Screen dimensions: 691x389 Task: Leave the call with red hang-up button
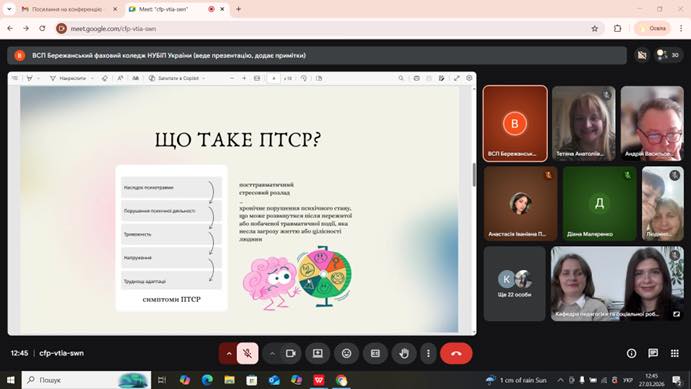456,353
